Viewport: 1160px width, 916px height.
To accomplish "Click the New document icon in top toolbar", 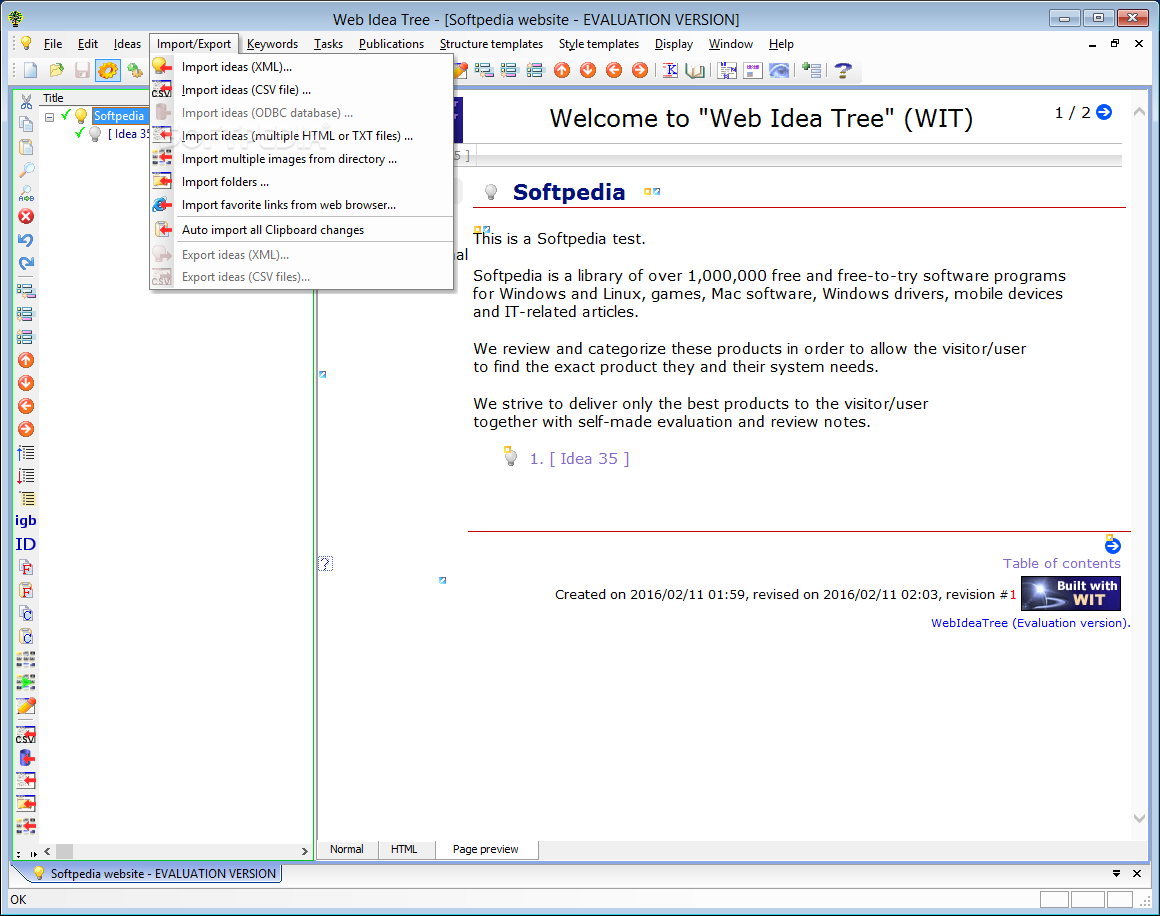I will pyautogui.click(x=30, y=70).
